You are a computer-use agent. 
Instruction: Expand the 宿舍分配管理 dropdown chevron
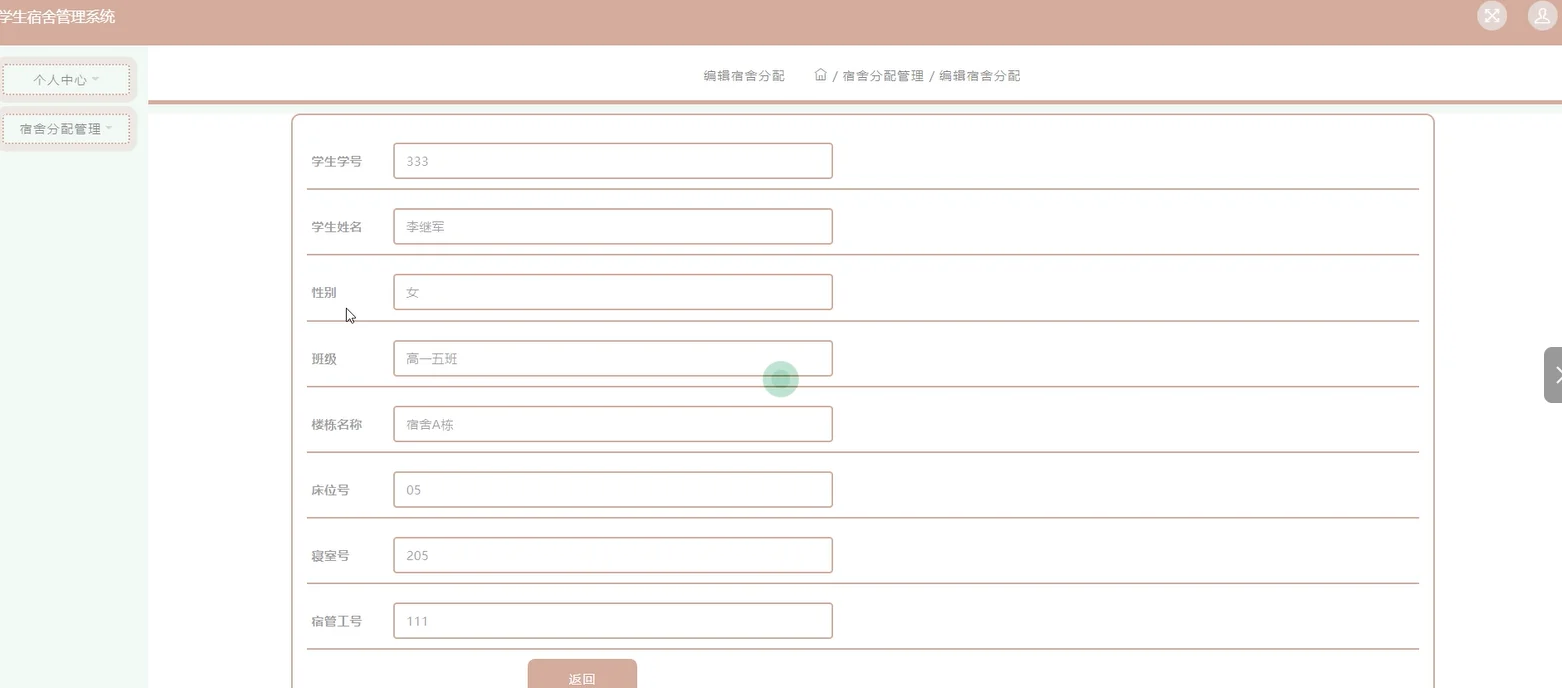pos(110,128)
